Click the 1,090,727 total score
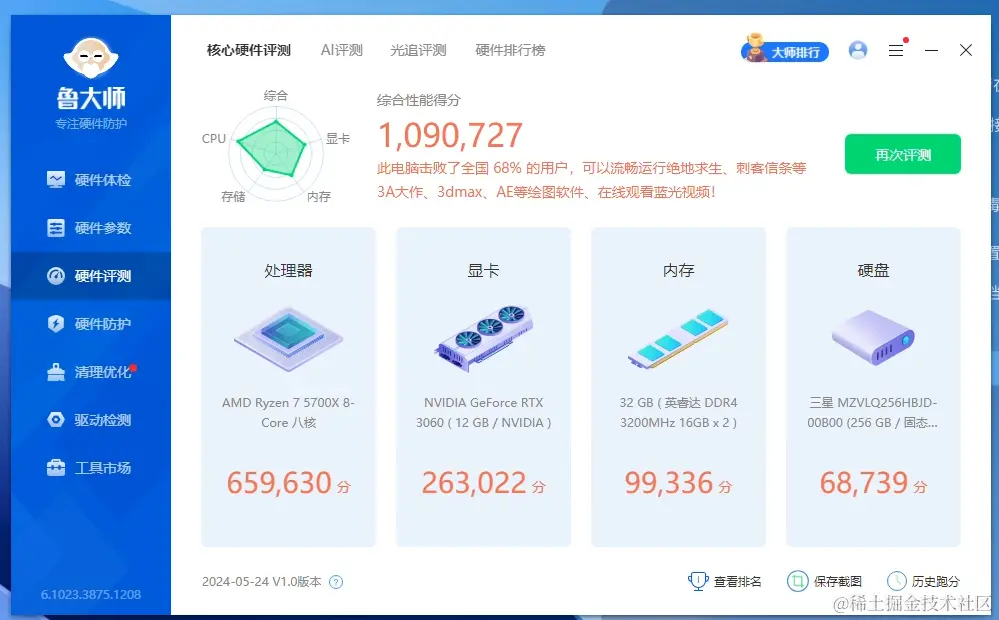 click(450, 135)
